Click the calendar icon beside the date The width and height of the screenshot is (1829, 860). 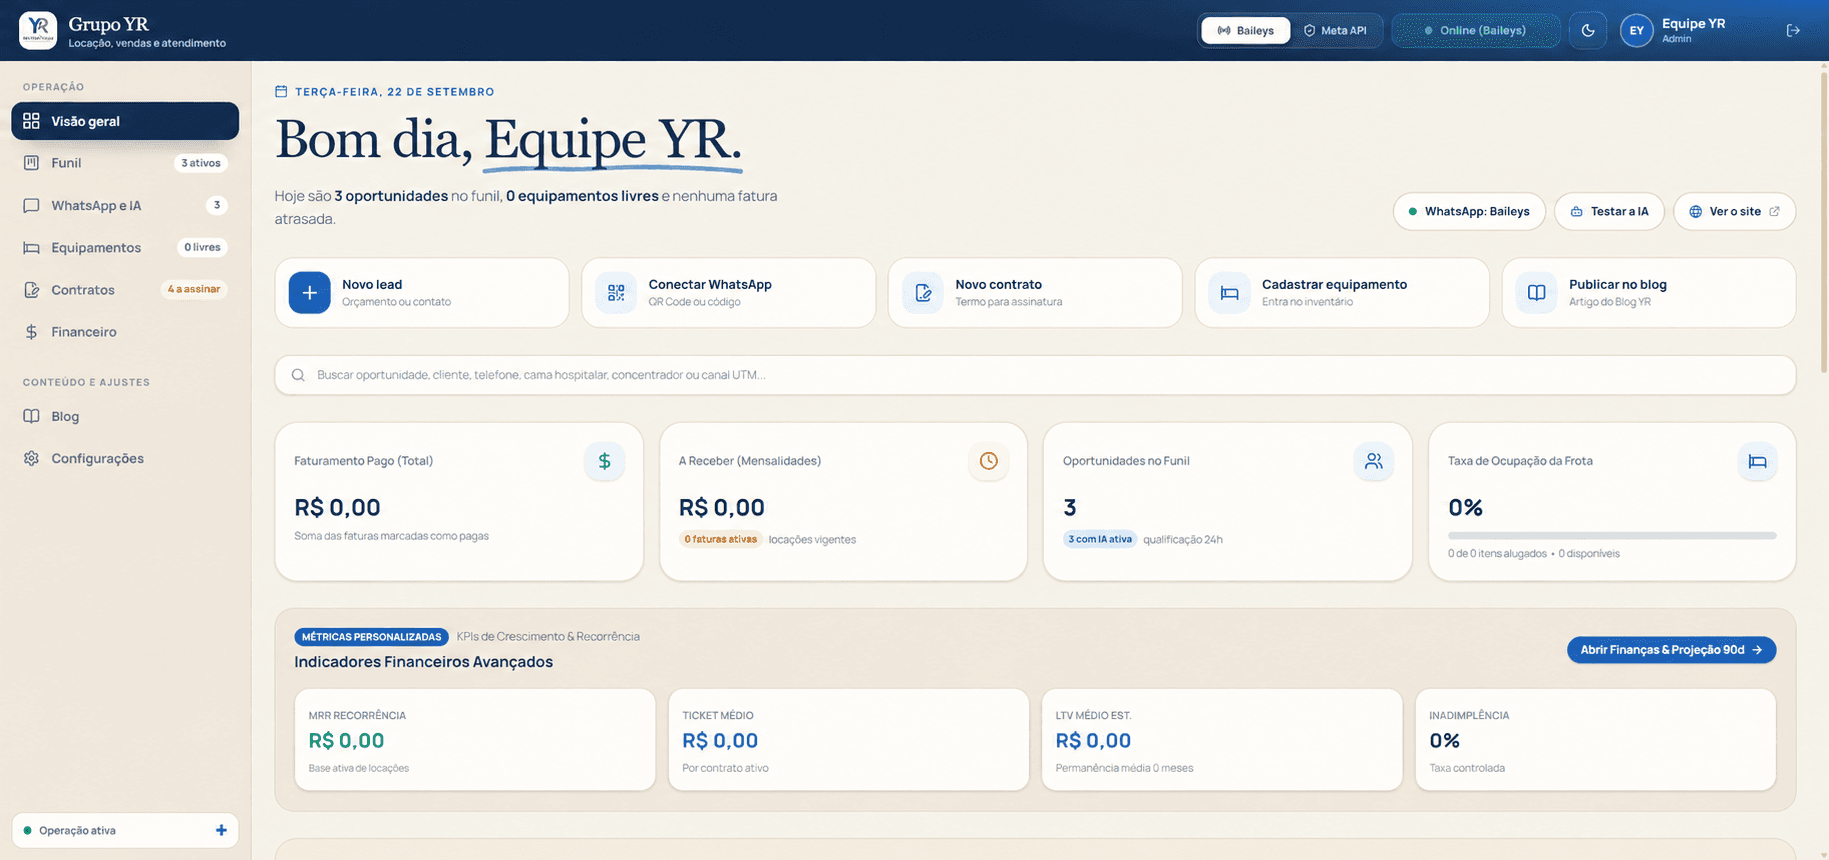pyautogui.click(x=281, y=92)
